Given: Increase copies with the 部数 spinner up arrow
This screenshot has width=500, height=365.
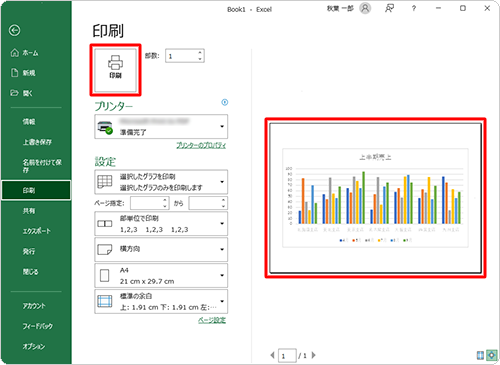Looking at the screenshot, I should (200, 53).
